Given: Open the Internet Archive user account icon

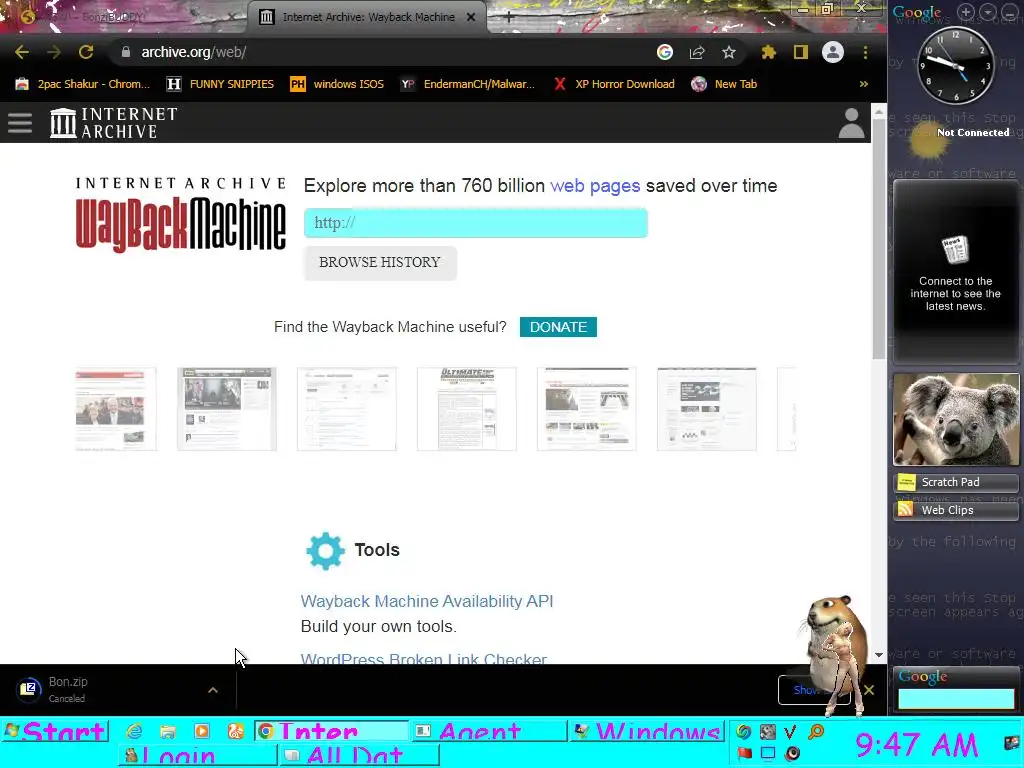Looking at the screenshot, I should coord(851,123).
